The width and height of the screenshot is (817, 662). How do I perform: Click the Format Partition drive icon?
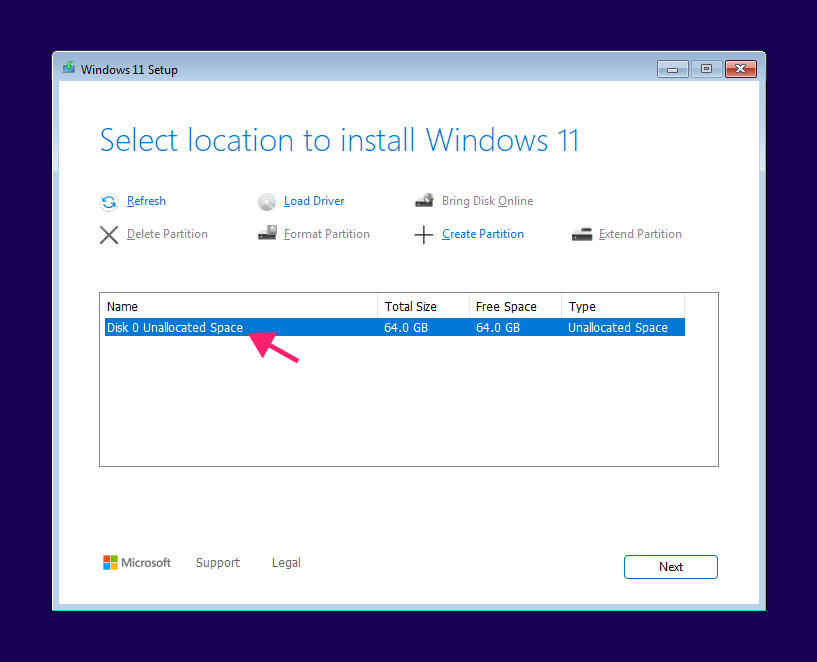(x=267, y=233)
